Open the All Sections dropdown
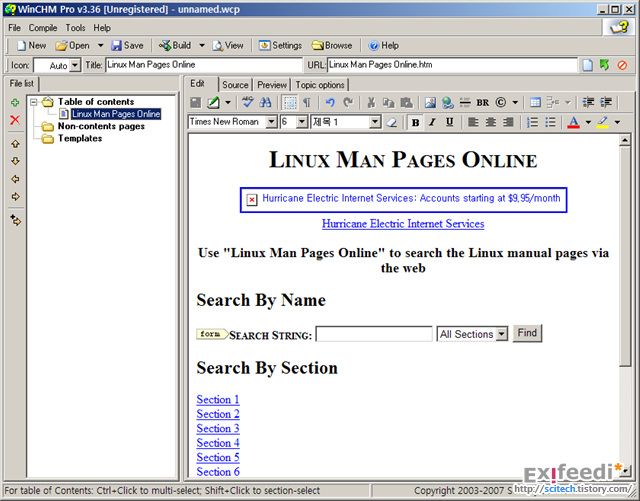Image resolution: width=640 pixels, height=501 pixels. [502, 334]
